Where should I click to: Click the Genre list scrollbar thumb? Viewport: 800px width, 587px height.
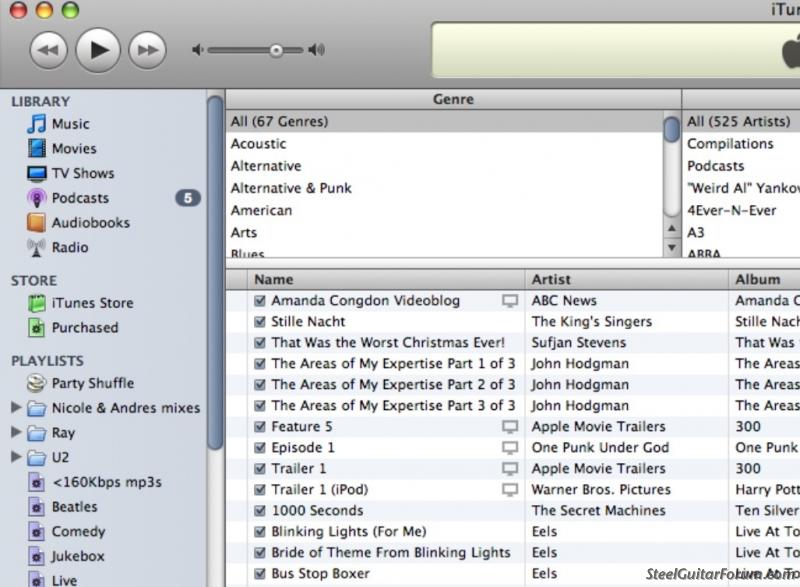click(x=672, y=129)
